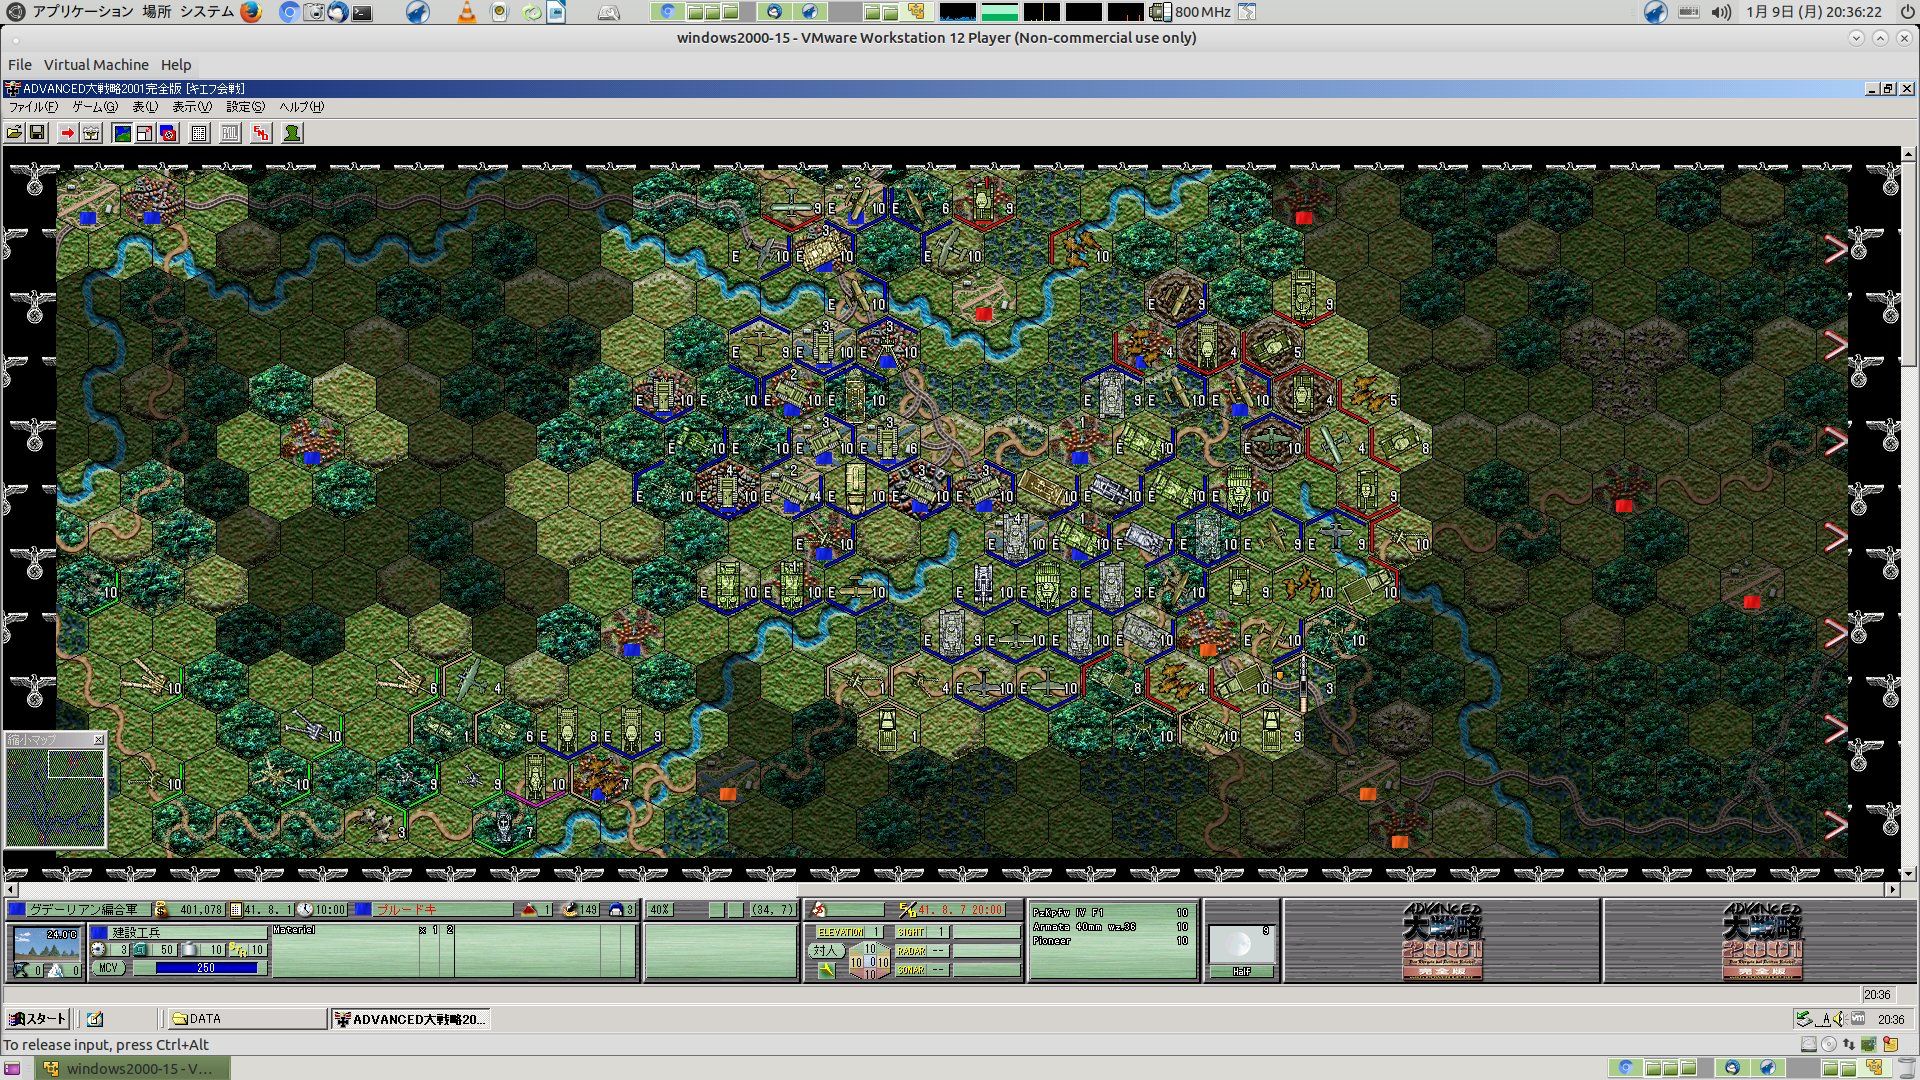This screenshot has height=1080, width=1920.
Task: Click the green commander silhouette toolbar icon
Action: coord(292,133)
